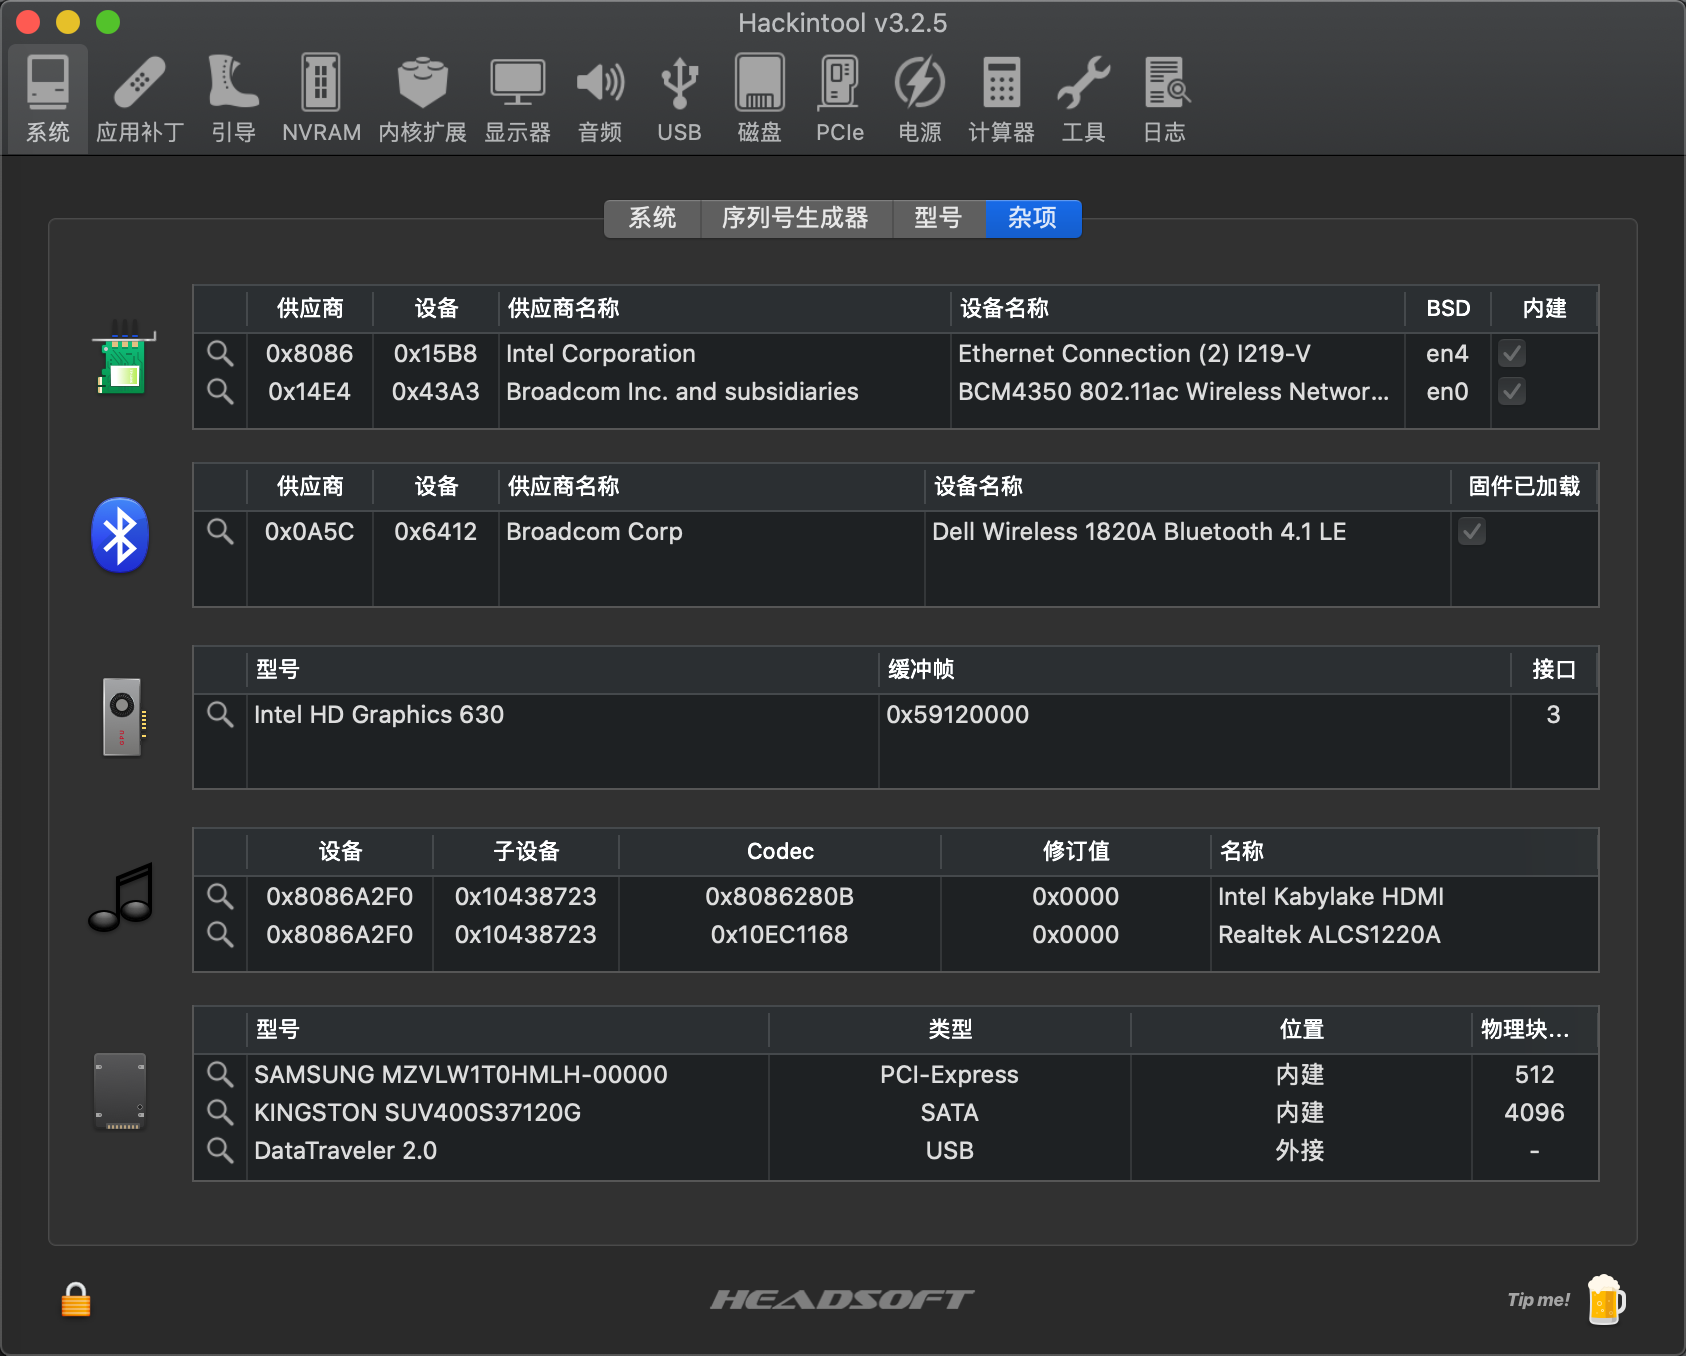Screen dimensions: 1686x1356
Task: Open the 日志 logs section
Action: click(x=1165, y=99)
